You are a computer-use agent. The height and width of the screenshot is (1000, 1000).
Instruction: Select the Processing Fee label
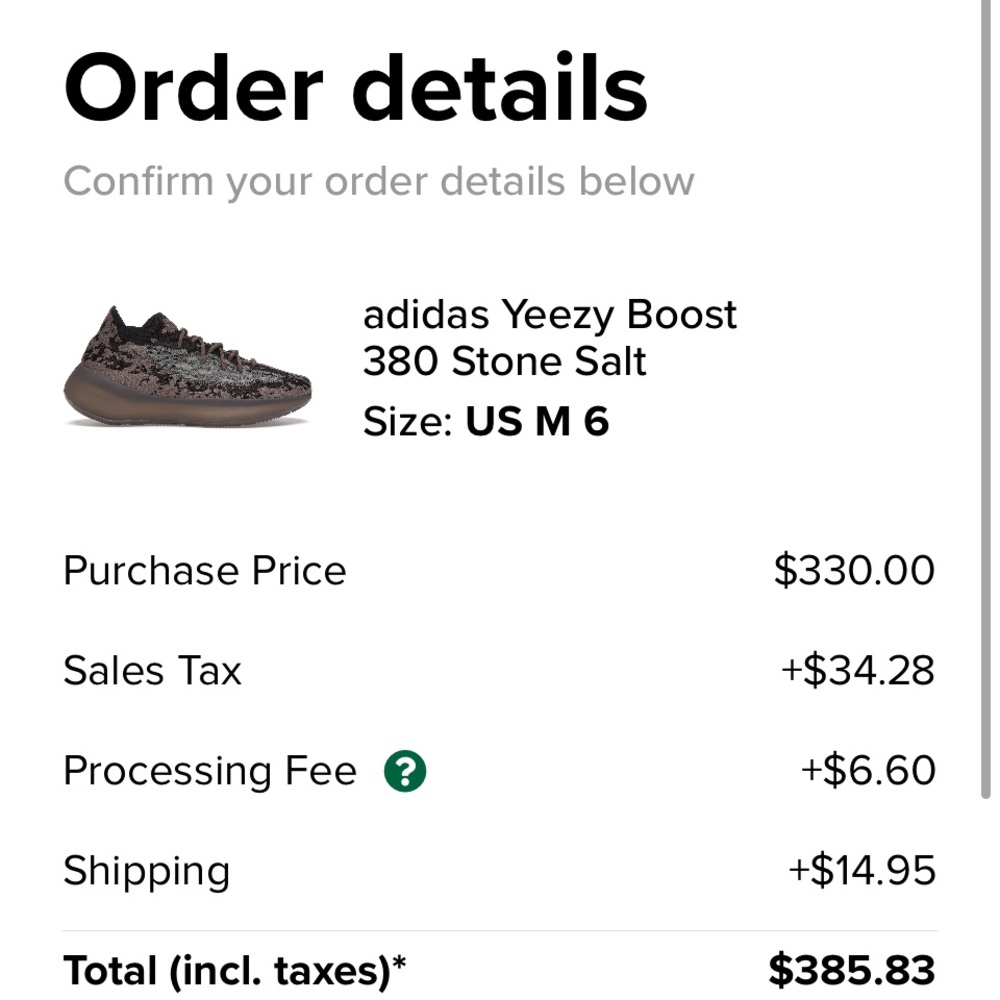point(210,770)
